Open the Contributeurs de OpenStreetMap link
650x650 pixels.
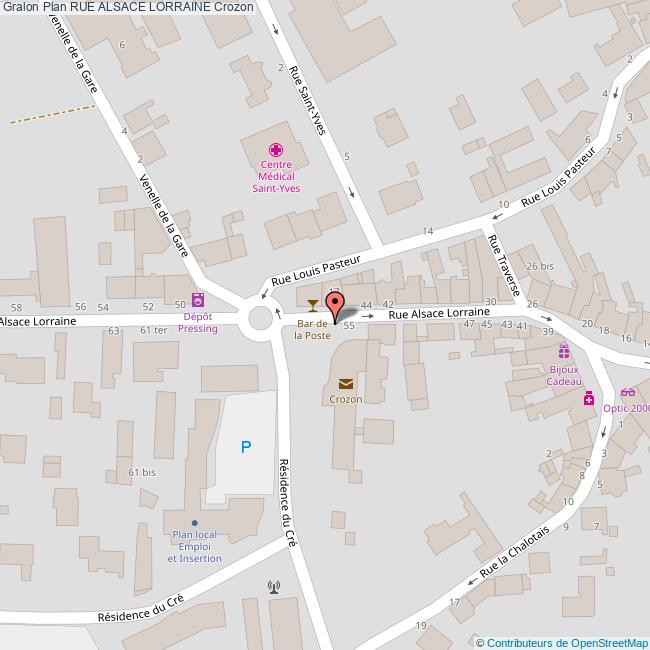point(568,643)
